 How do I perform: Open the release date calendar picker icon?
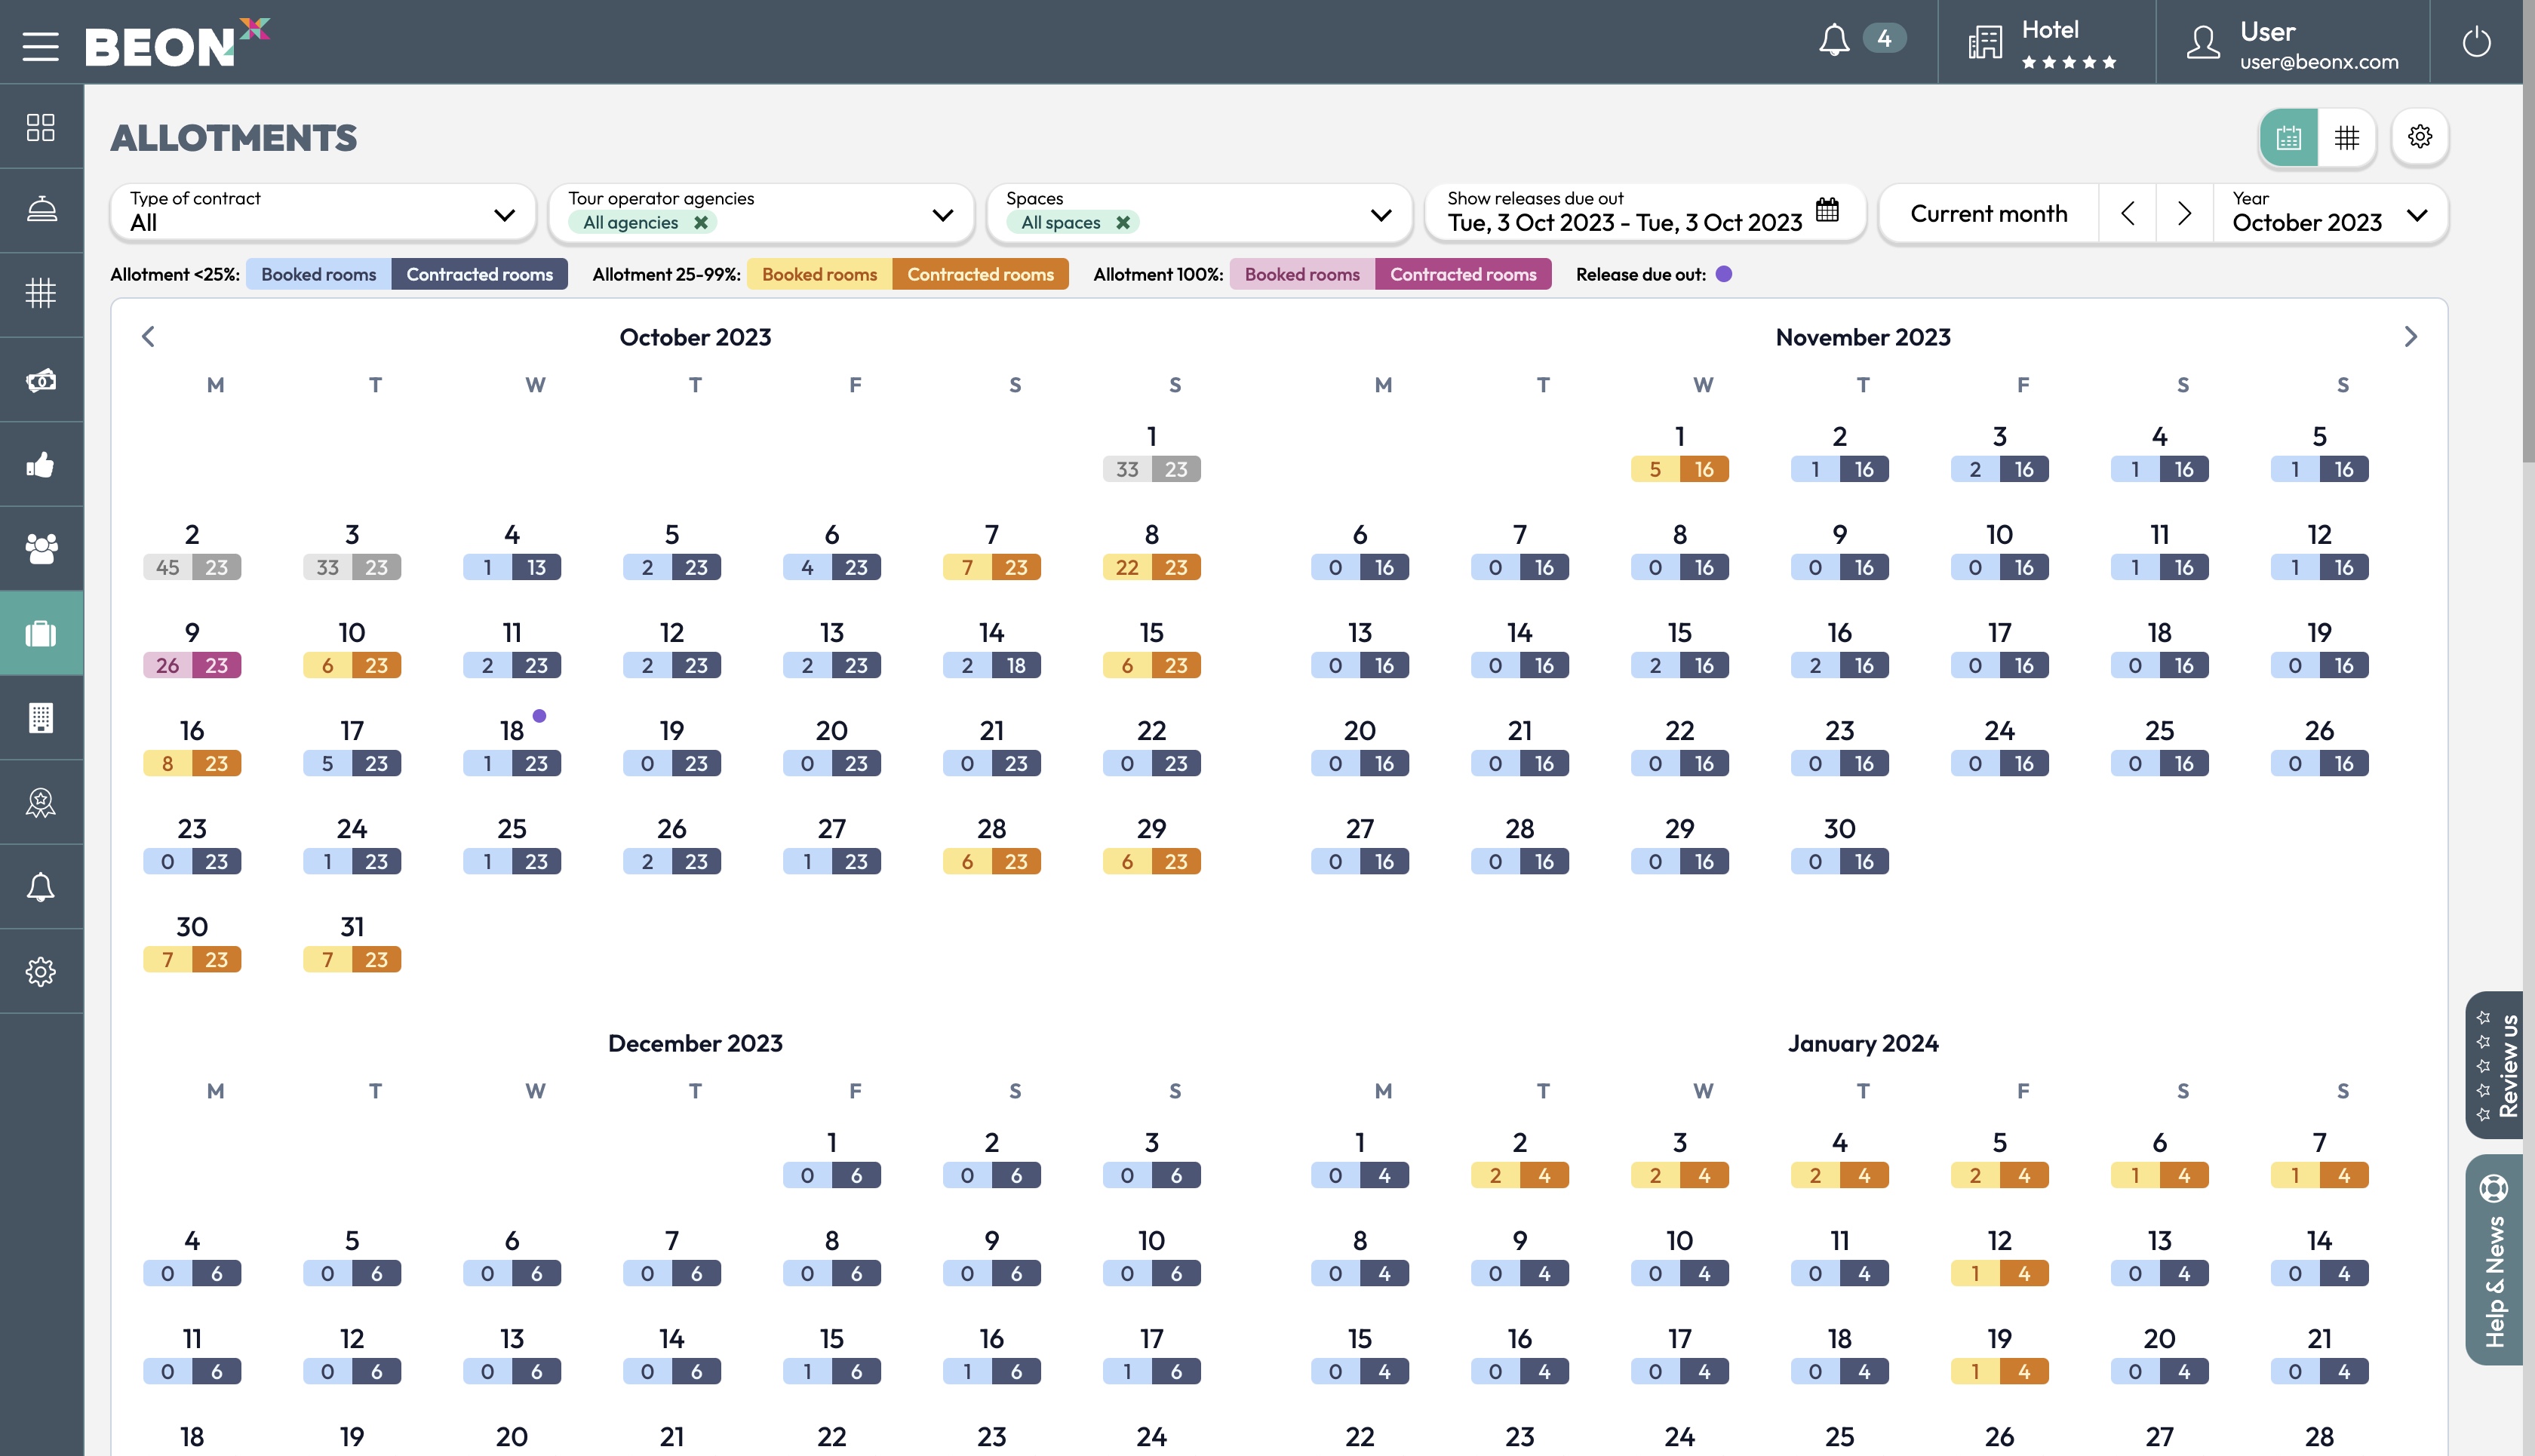pos(1827,210)
